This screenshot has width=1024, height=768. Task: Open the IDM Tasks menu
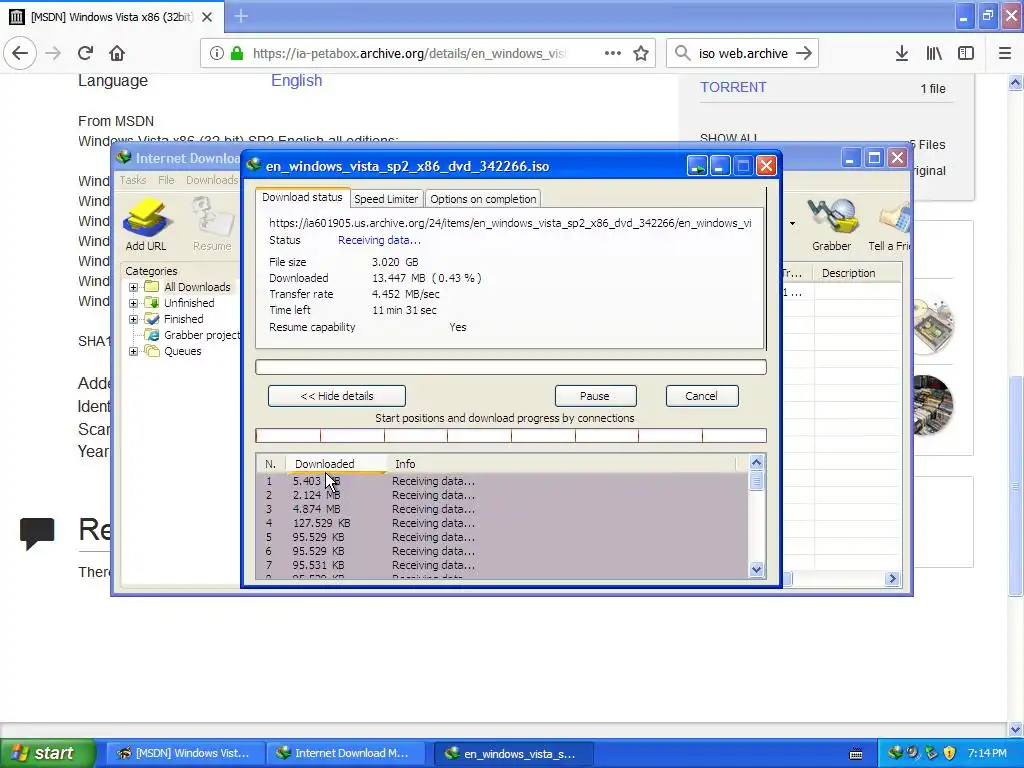point(133,180)
